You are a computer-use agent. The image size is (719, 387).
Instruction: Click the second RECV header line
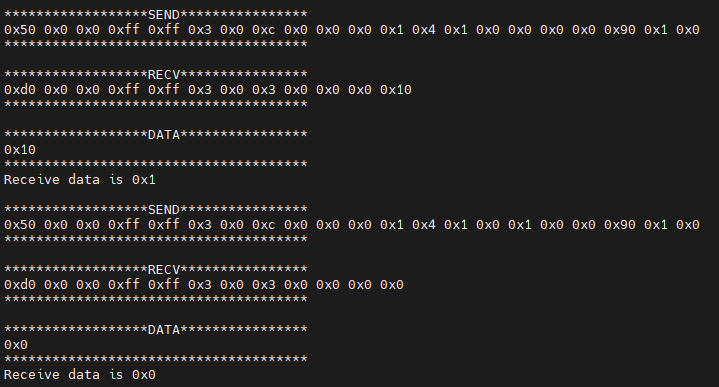155,270
